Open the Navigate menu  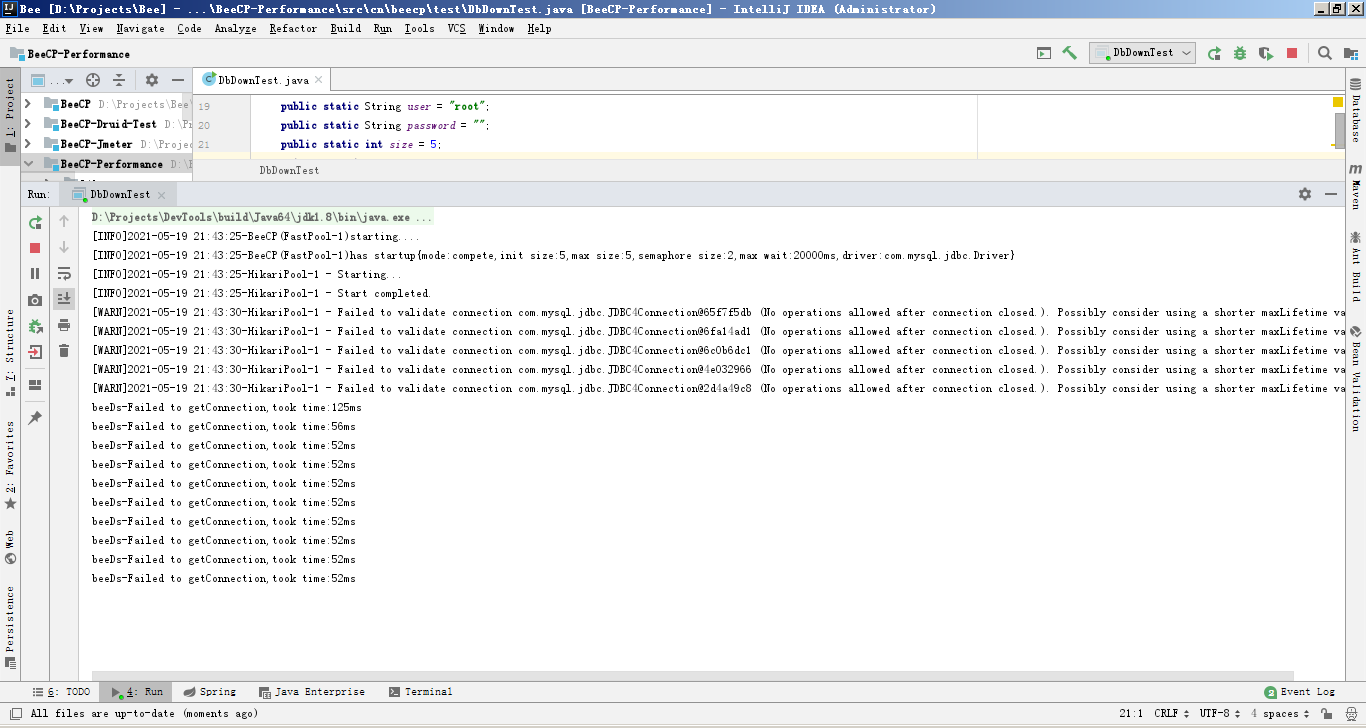click(x=140, y=28)
